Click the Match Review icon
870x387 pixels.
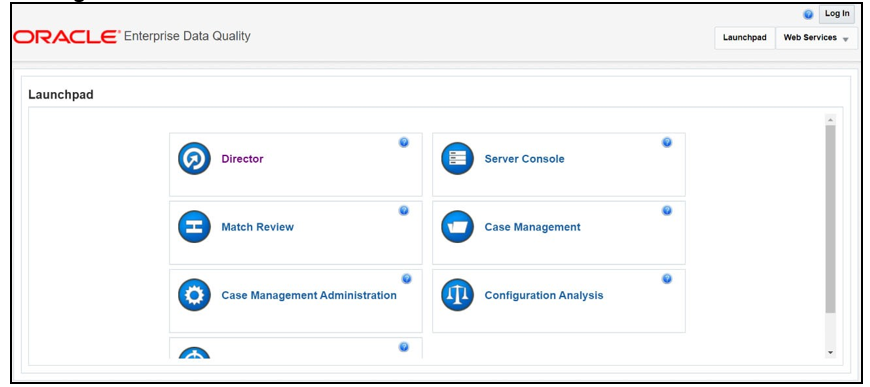pos(194,227)
